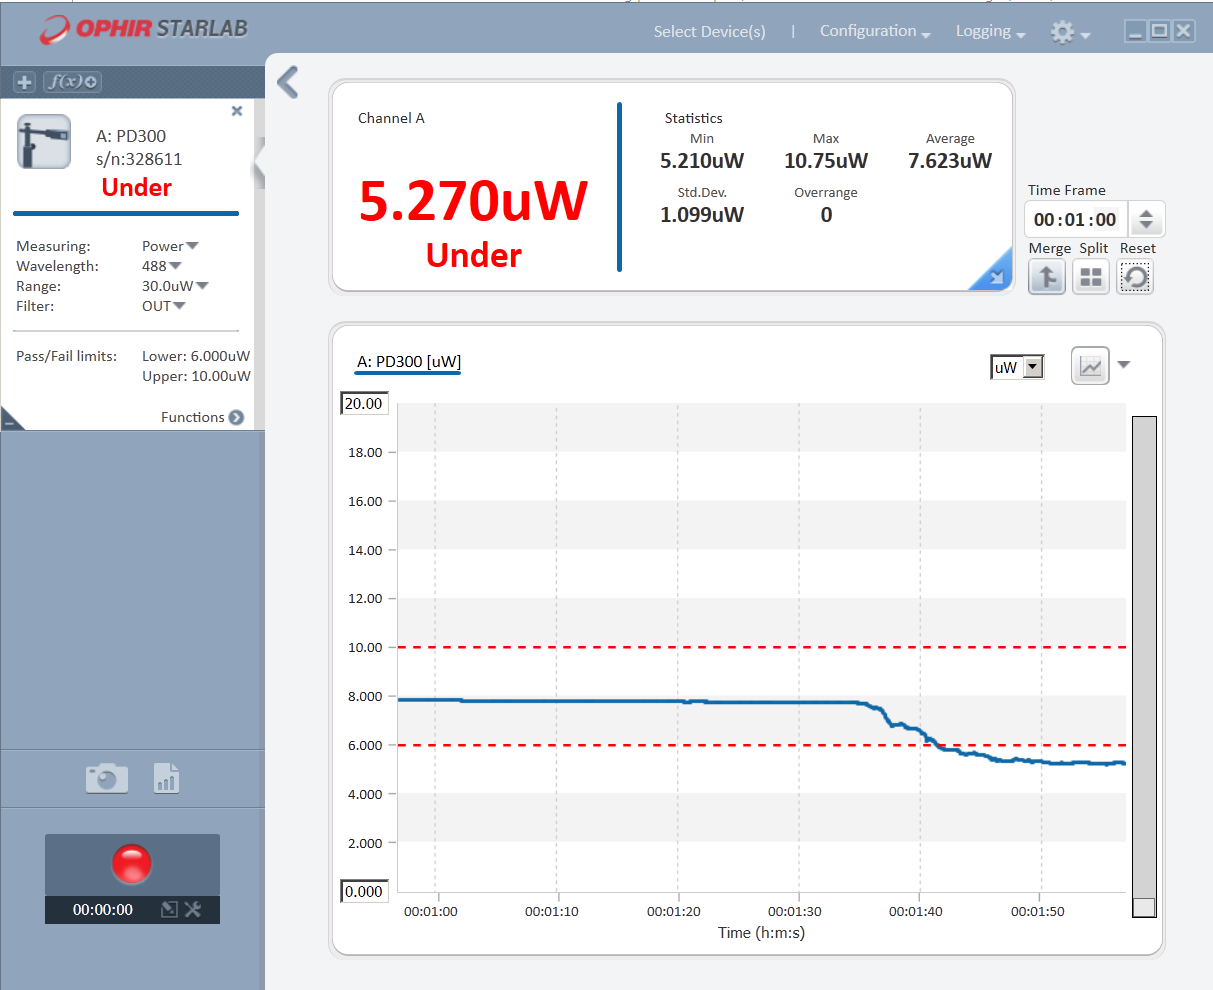The image size is (1213, 990).
Task: Collapse left panel with back chevron
Action: point(288,82)
